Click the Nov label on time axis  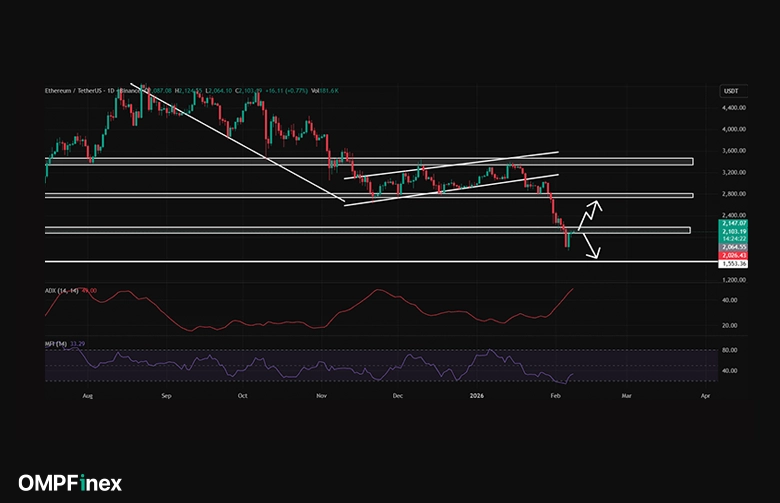[322, 395]
